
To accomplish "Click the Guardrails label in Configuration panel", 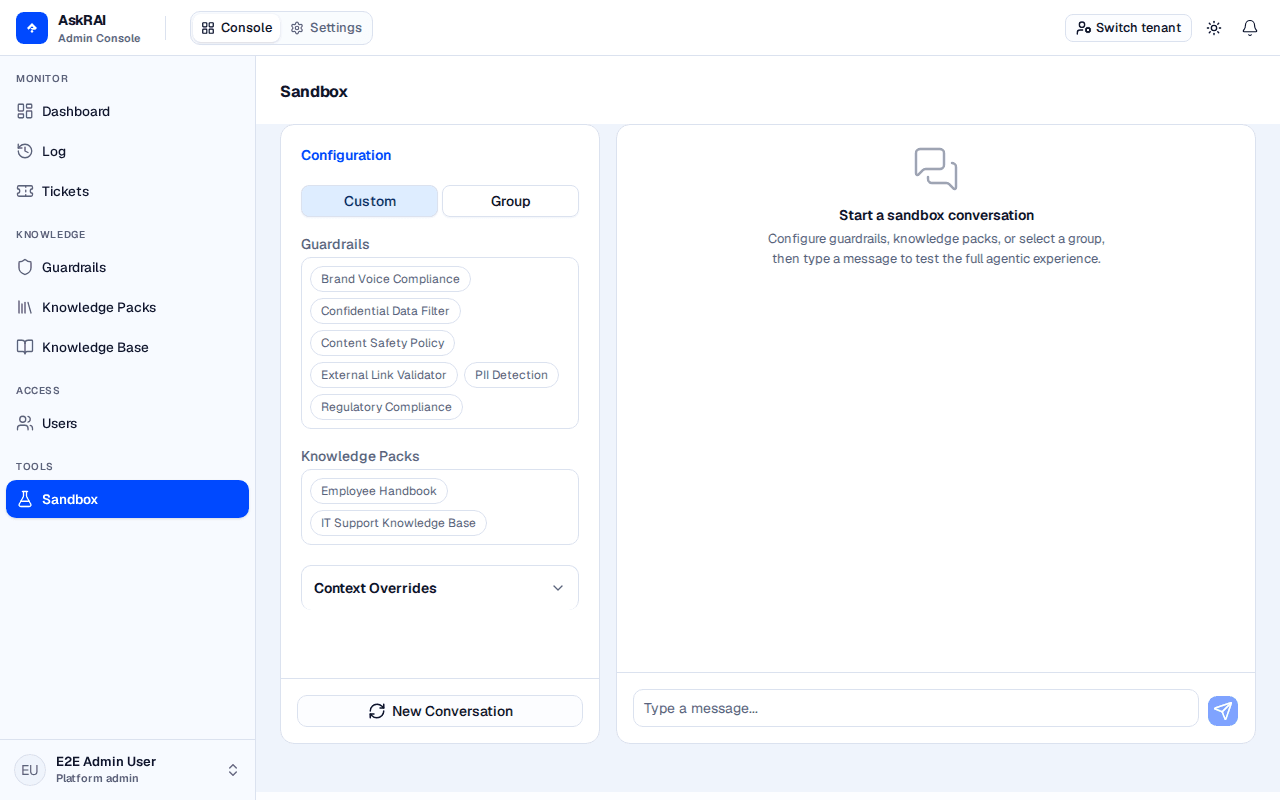I will (x=335, y=244).
